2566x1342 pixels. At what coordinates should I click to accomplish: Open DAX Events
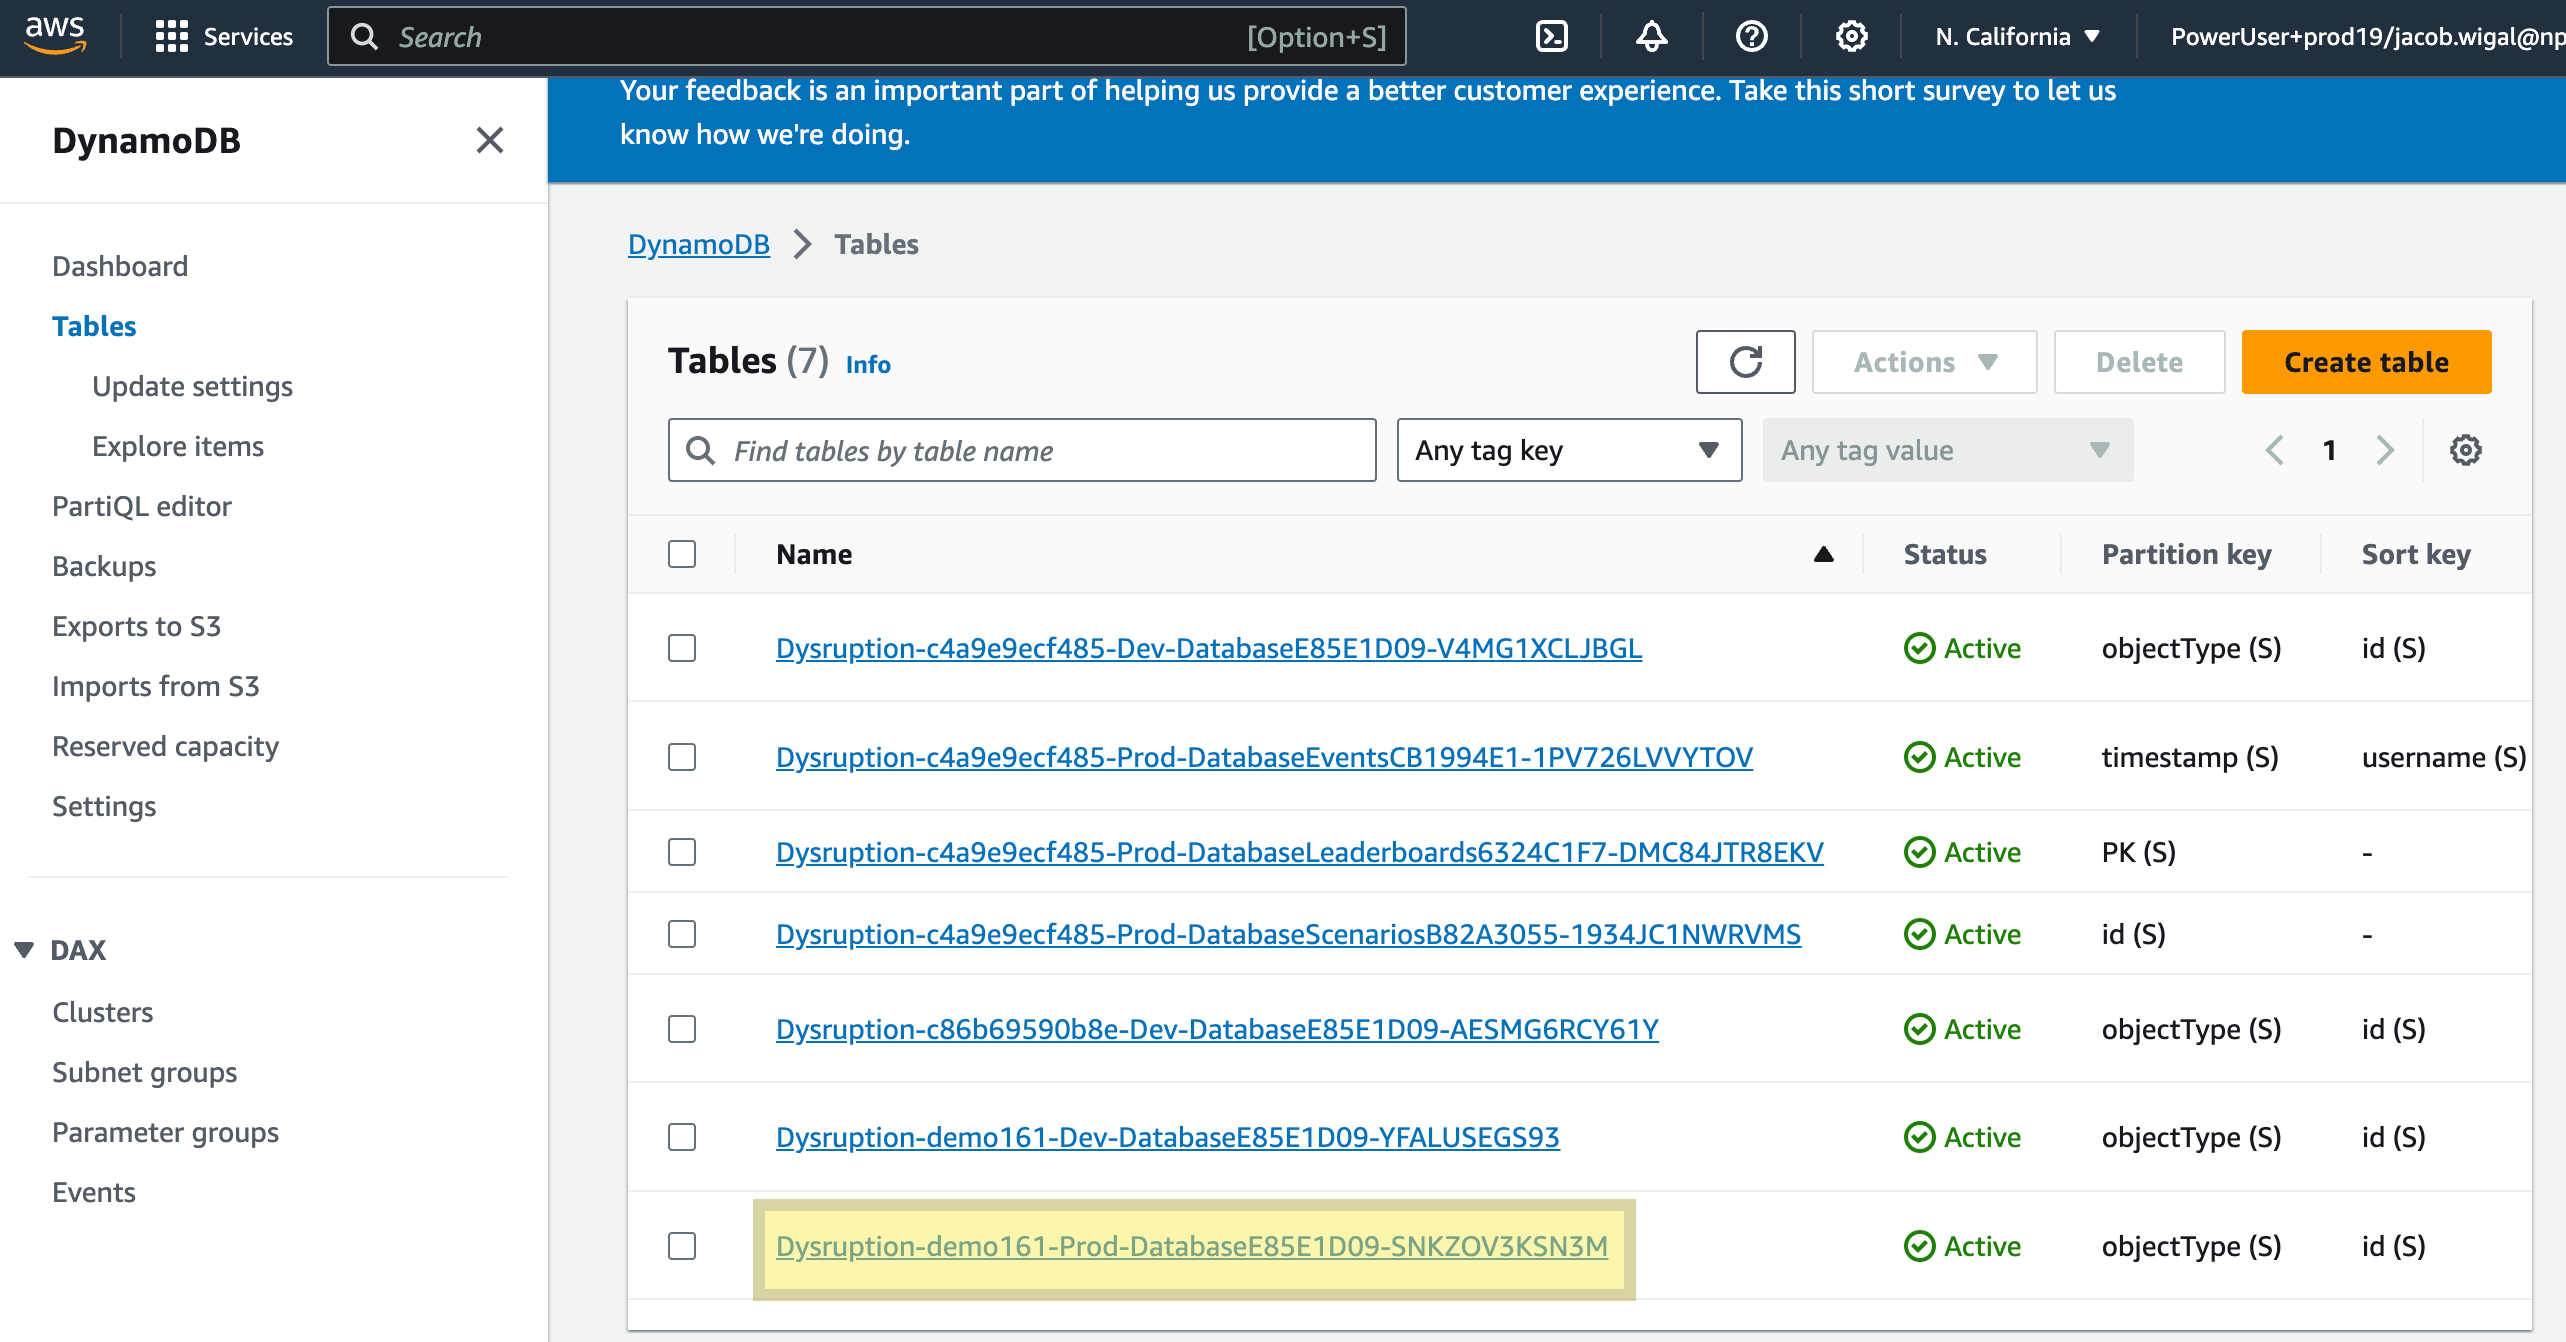[x=94, y=1192]
